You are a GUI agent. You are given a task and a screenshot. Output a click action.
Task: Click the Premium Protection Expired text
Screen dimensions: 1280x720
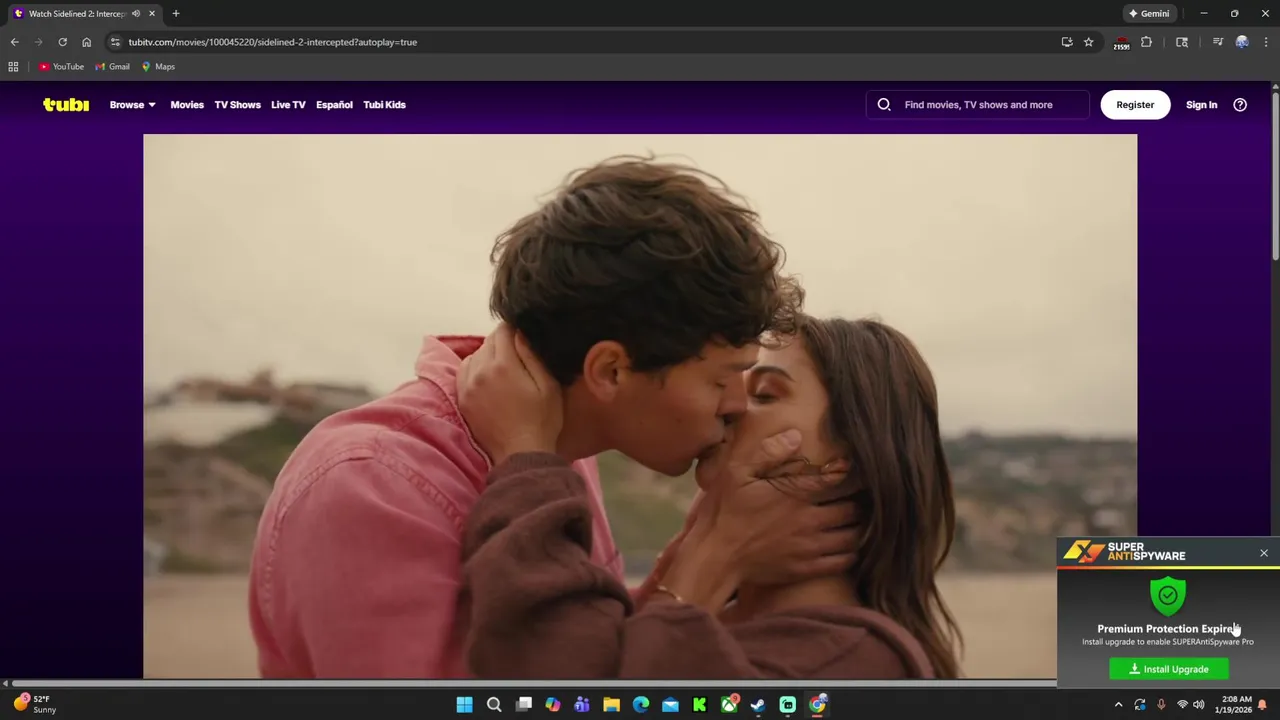click(1168, 629)
